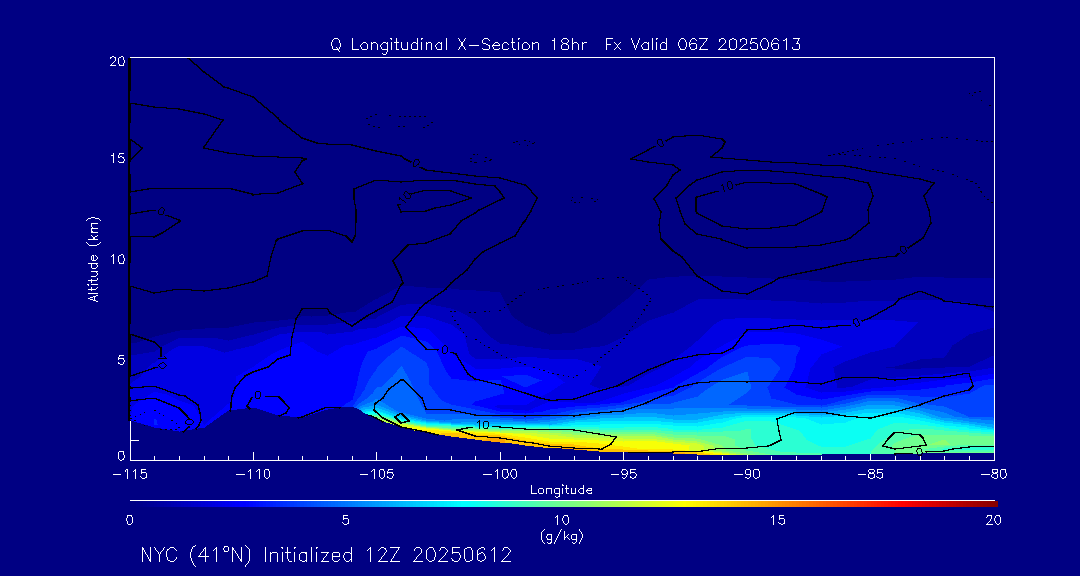
Task: Click the color scale label 0
Action: (130, 520)
